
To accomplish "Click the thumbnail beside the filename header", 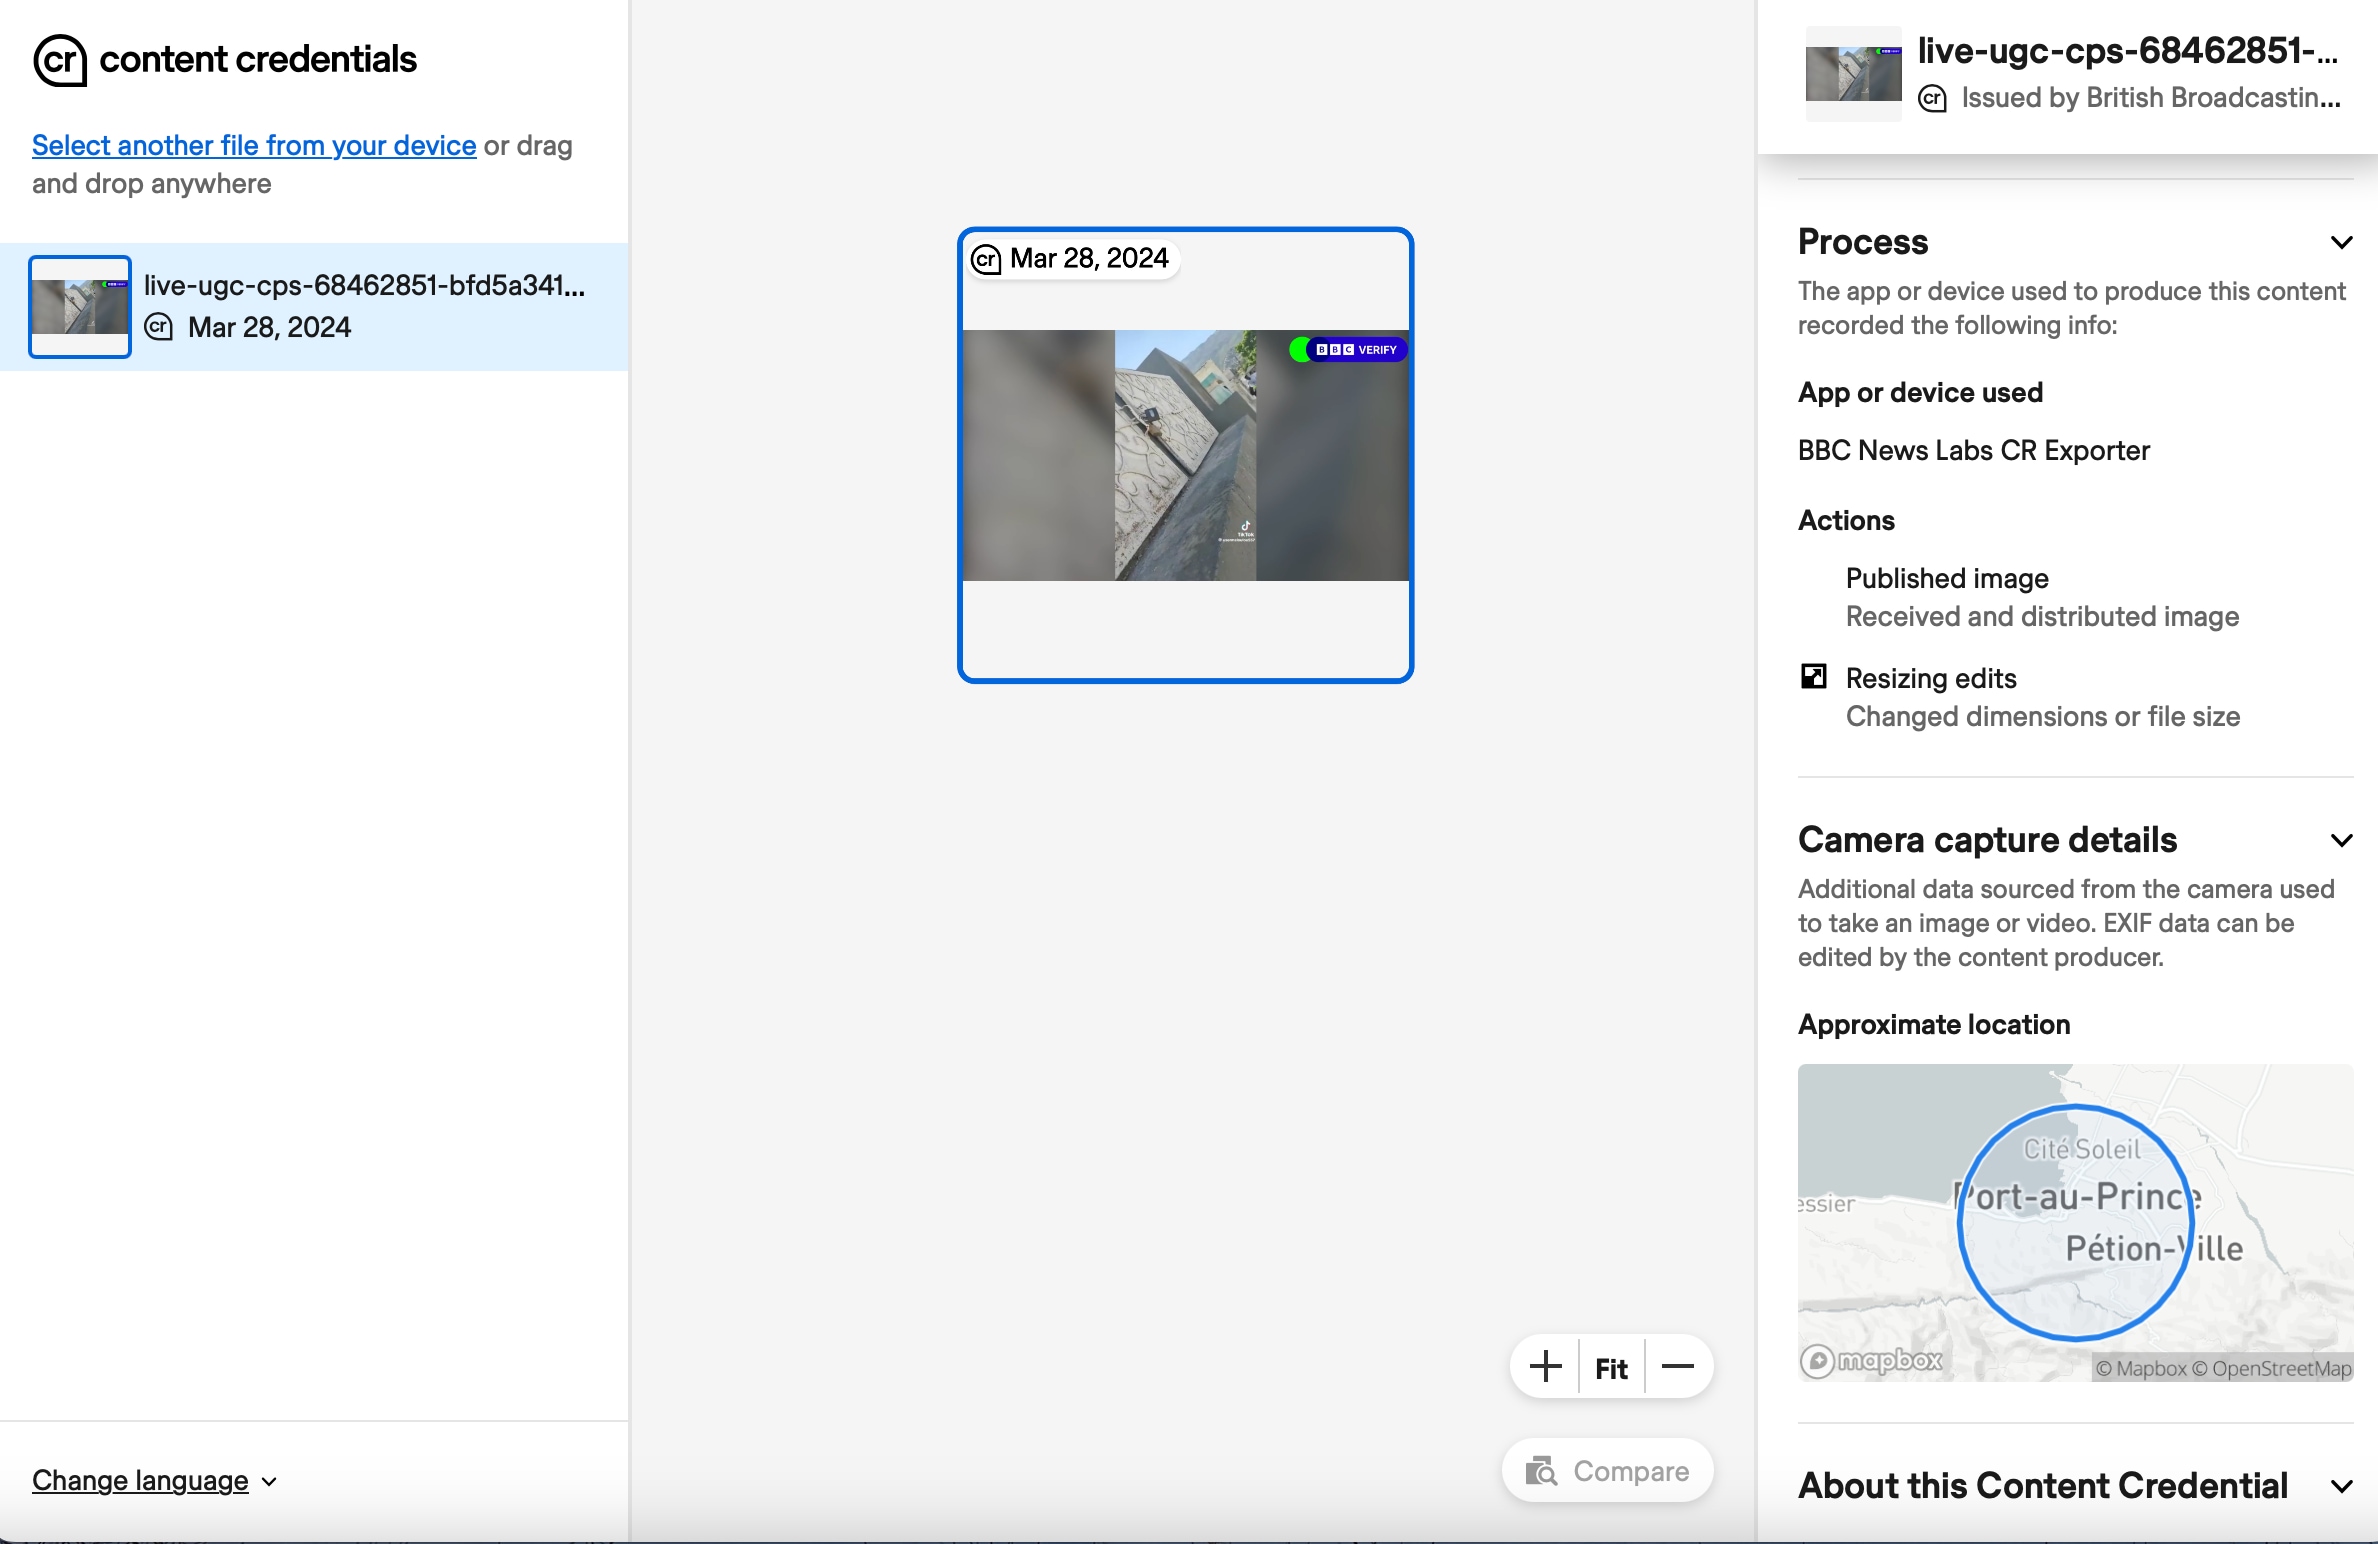I will [1852, 74].
